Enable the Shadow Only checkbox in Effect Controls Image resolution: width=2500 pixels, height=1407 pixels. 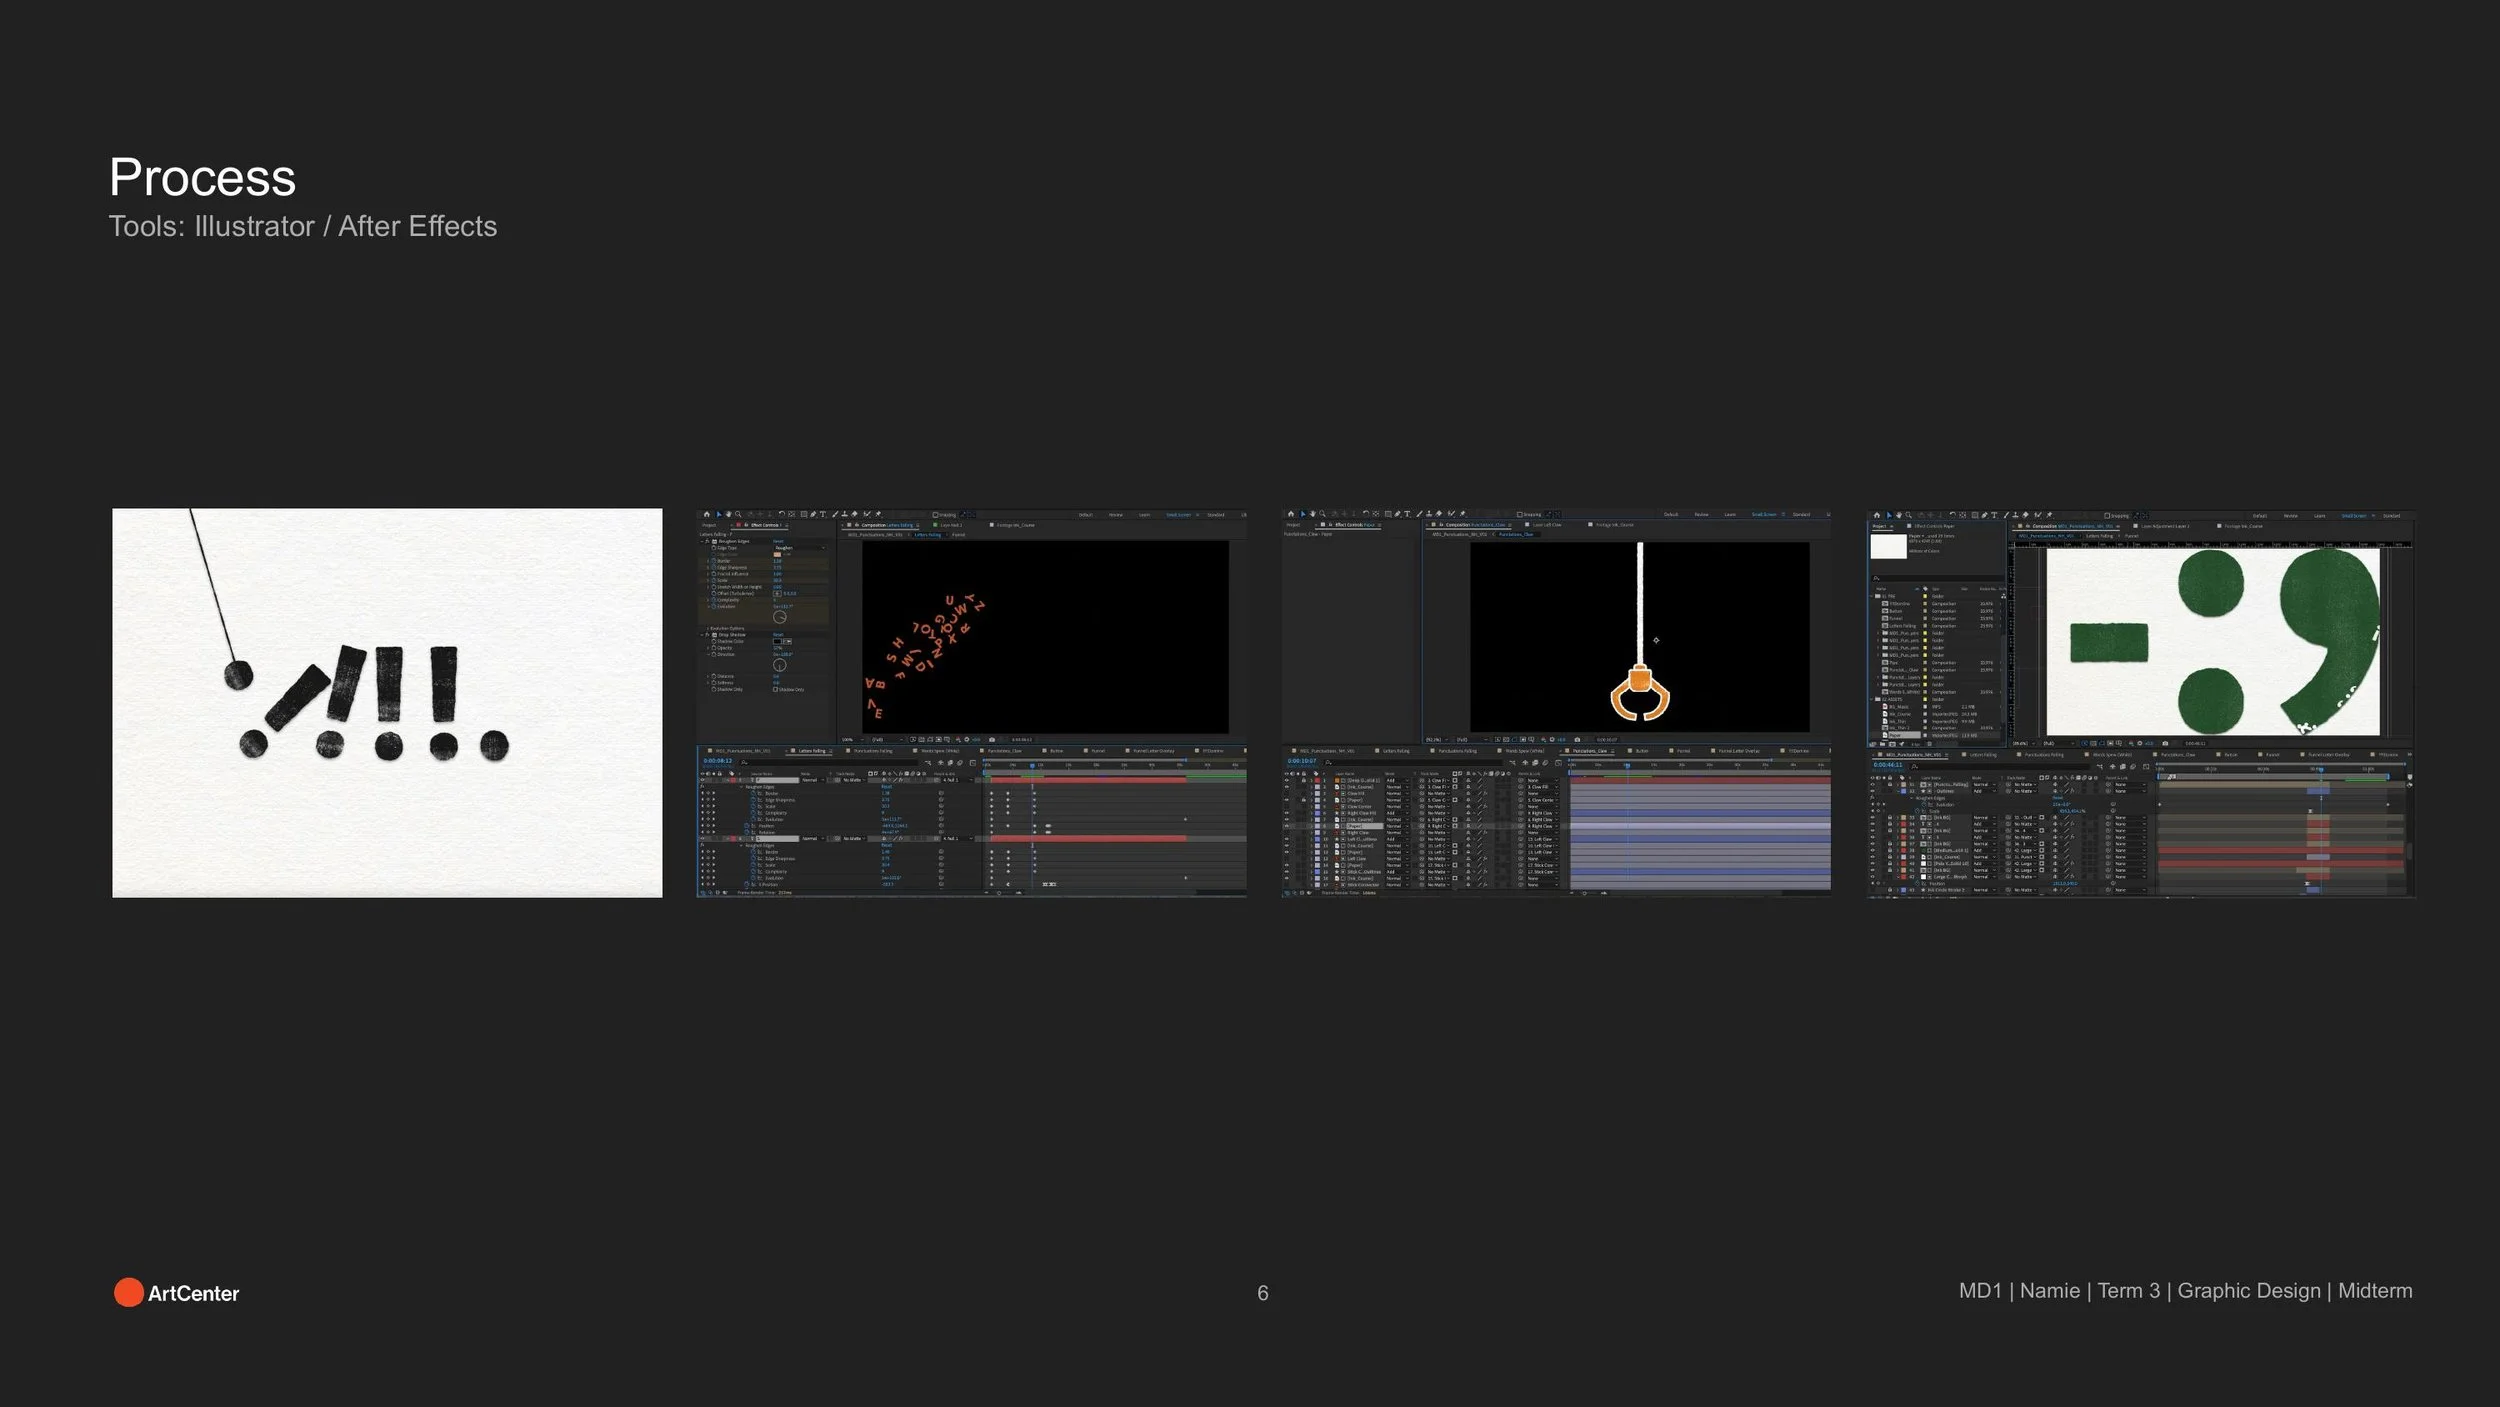pos(775,690)
